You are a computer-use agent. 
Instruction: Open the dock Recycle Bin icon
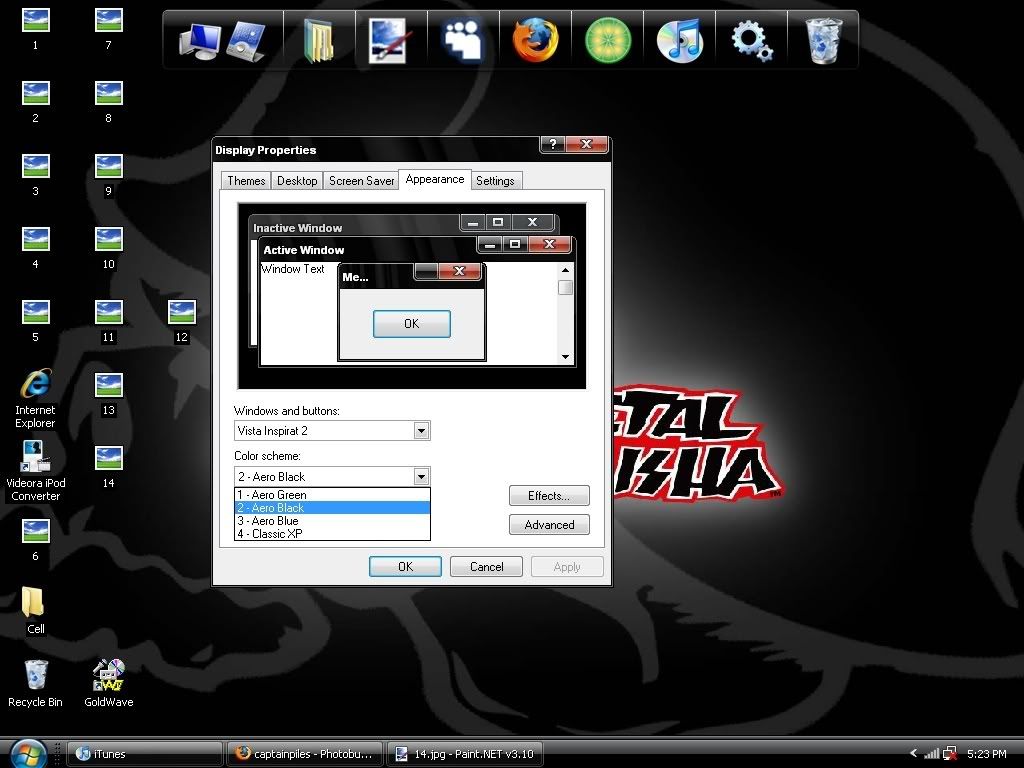tap(824, 40)
